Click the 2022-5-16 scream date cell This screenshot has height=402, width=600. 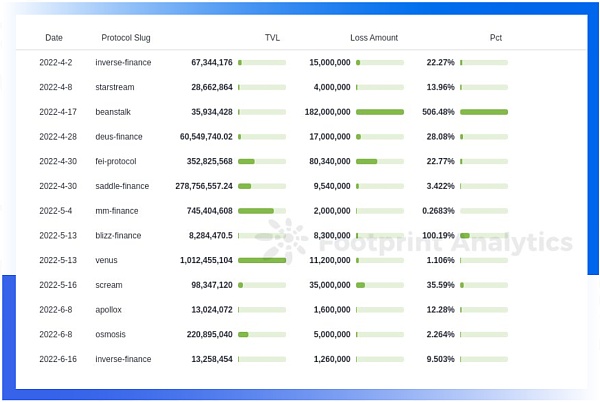(x=58, y=285)
